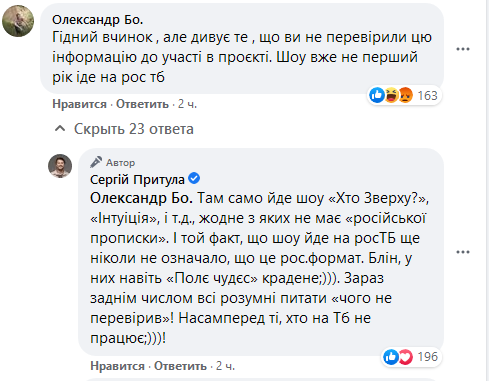The height and width of the screenshot is (381, 489).
Task: Click the blue verified badge
Action: (x=194, y=178)
